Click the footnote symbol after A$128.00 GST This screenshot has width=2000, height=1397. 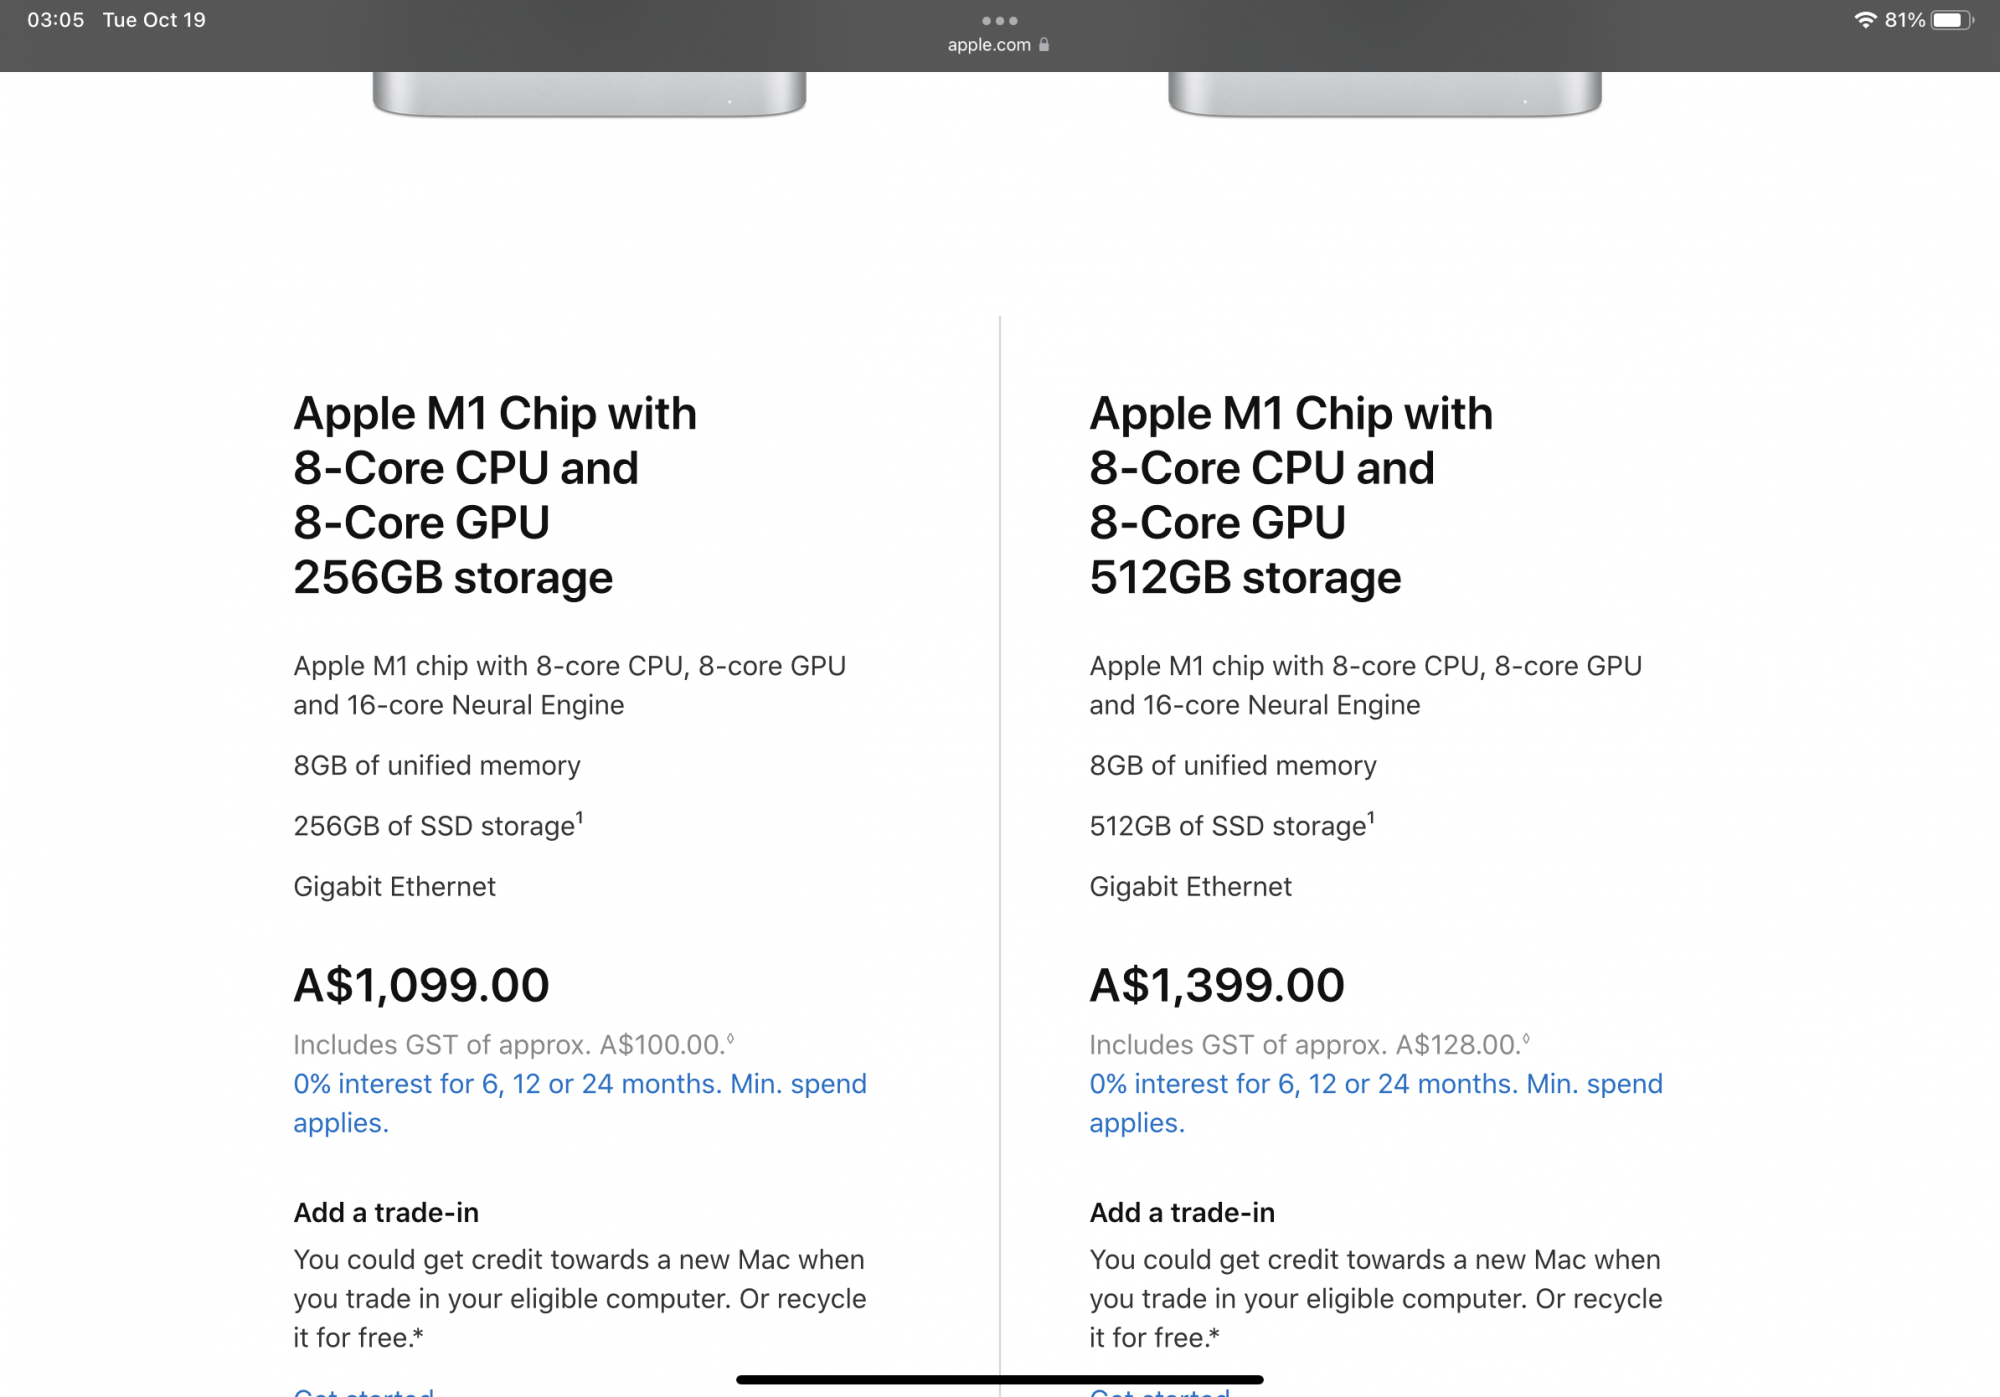click(x=1526, y=1039)
